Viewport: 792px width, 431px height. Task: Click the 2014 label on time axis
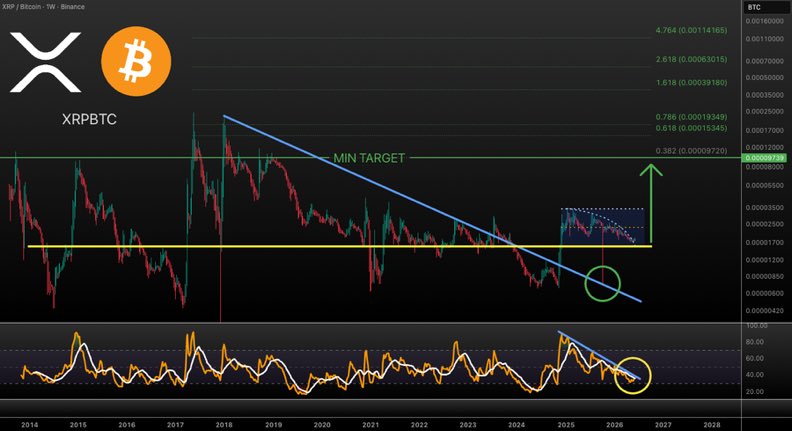click(29, 425)
